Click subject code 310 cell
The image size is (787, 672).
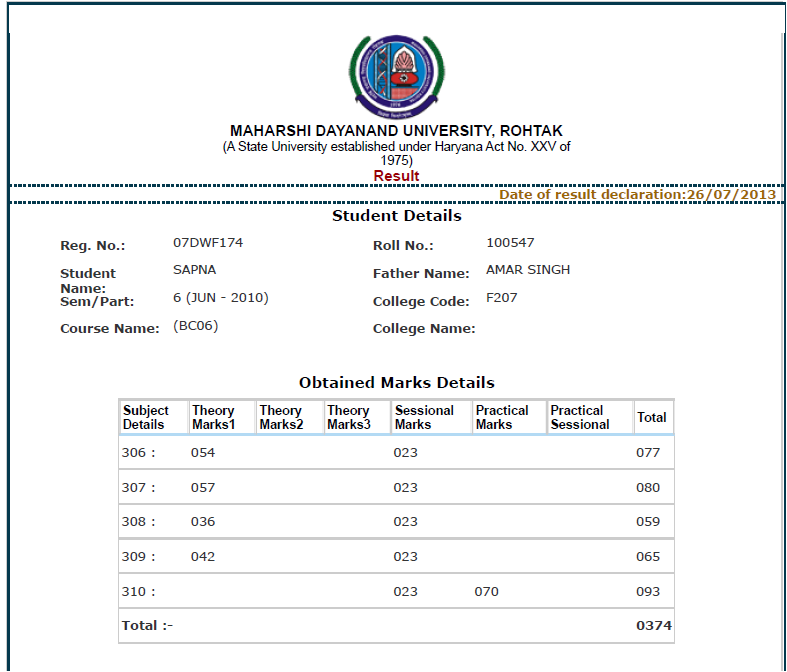point(139,592)
